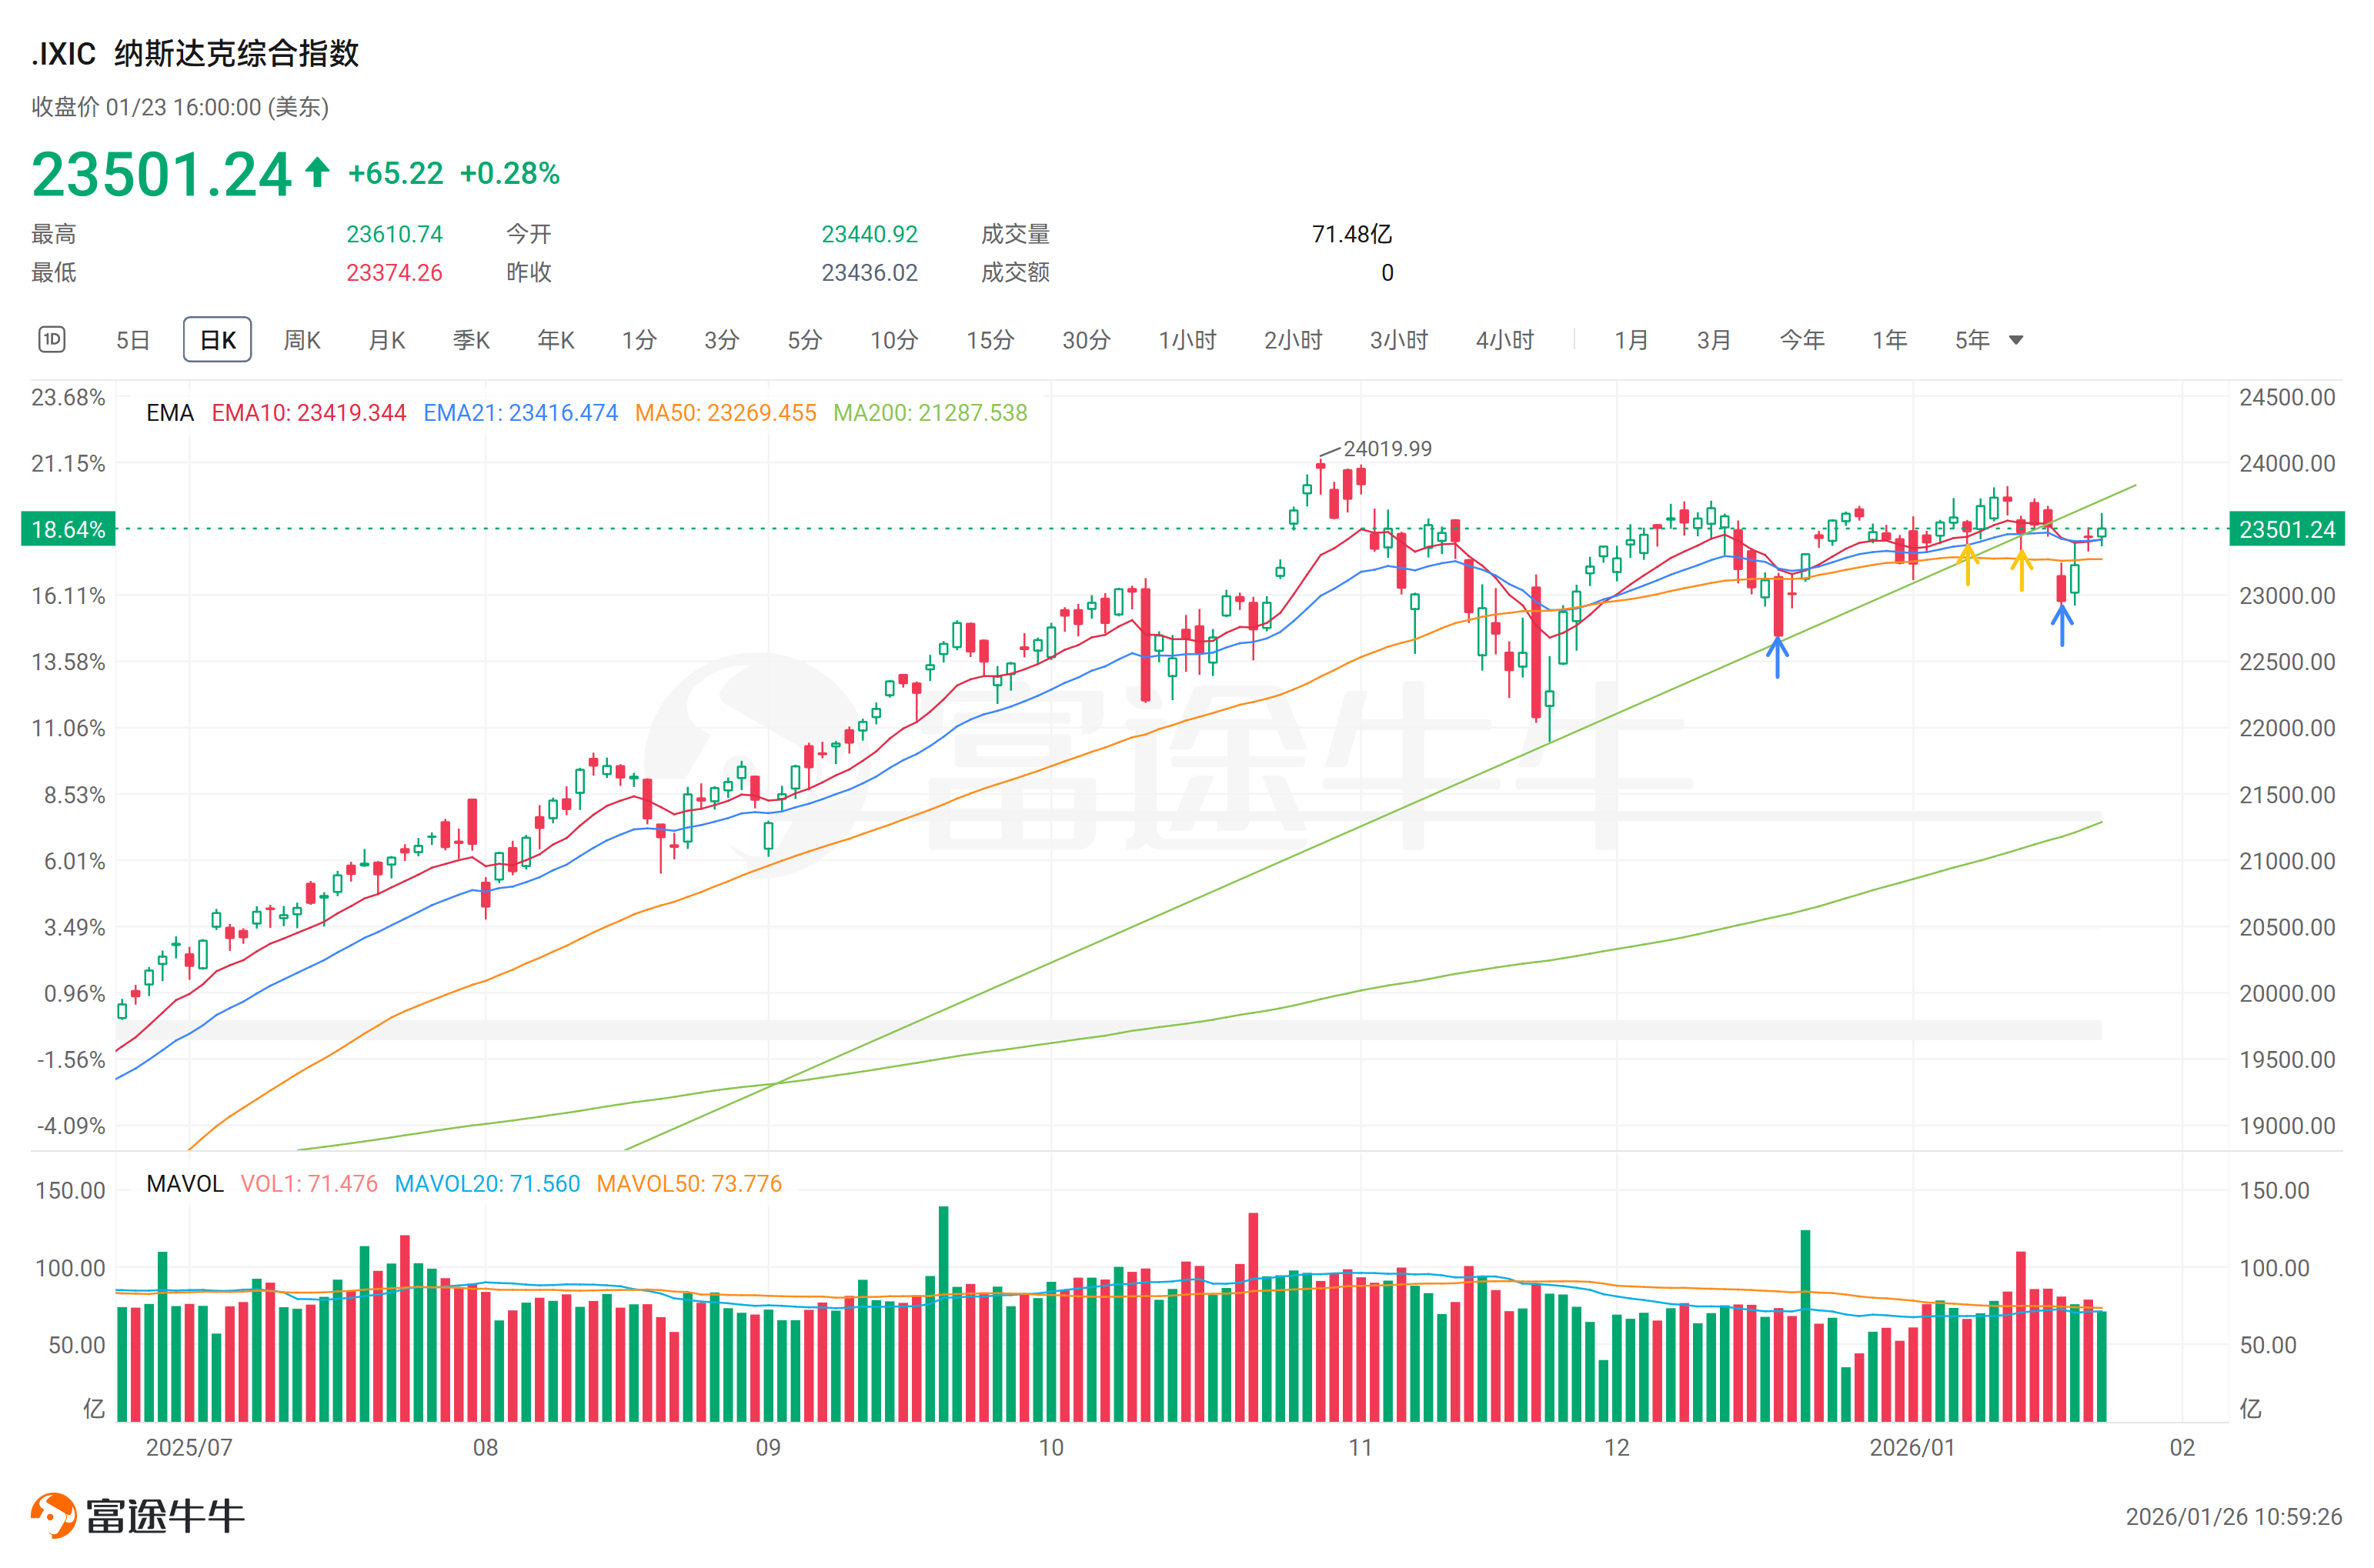Viewport: 2374px width, 1568px height.
Task: Click the 成交量 value 71.48亿
Action: pyautogui.click(x=1352, y=234)
